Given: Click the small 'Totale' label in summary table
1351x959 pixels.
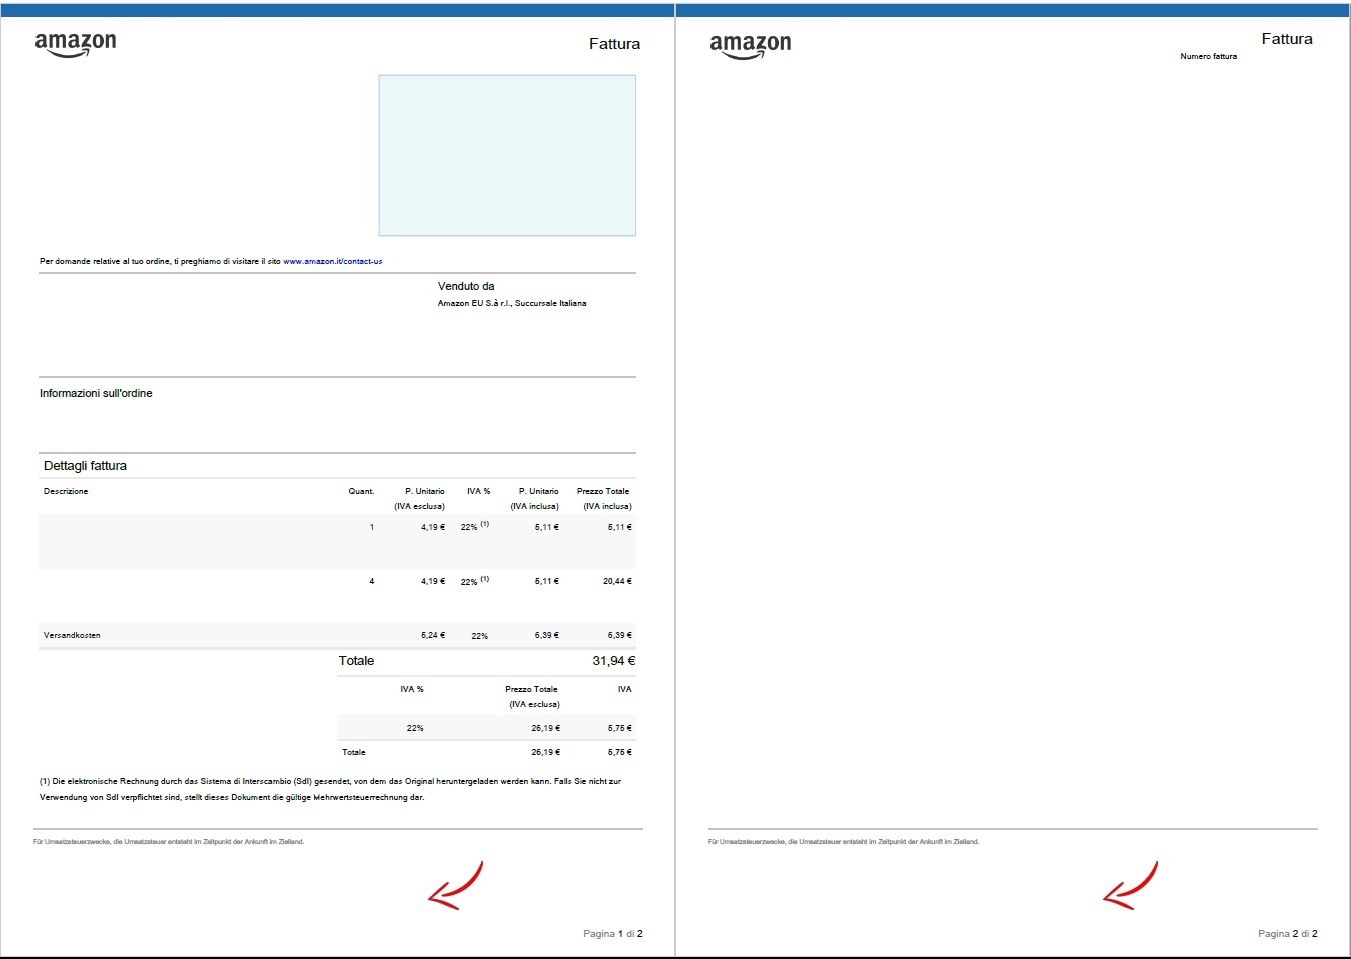Looking at the screenshot, I should 354,752.
